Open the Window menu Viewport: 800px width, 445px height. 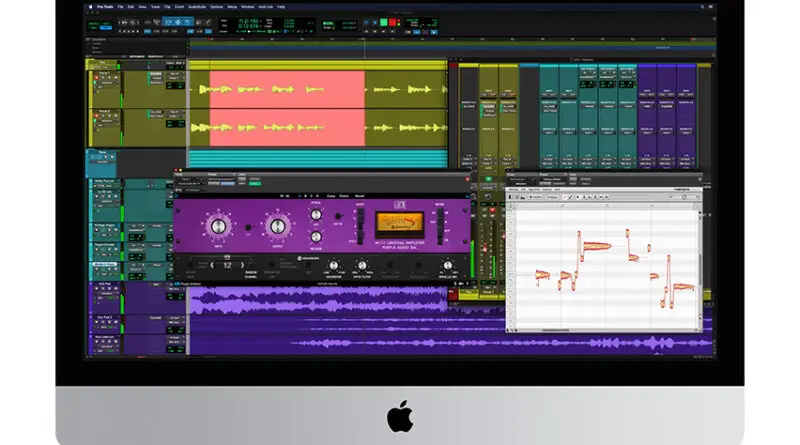(x=247, y=7)
